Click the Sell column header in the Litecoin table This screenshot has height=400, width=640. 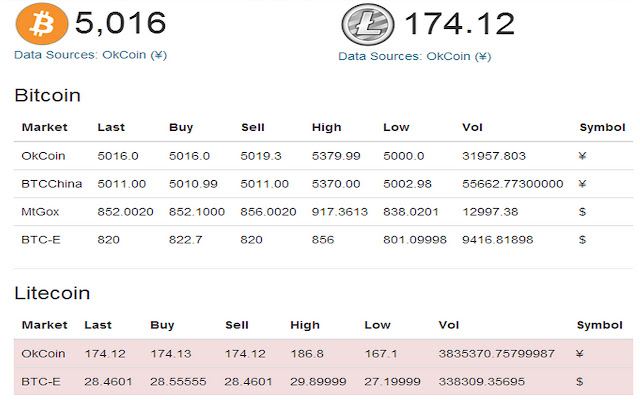(x=237, y=325)
